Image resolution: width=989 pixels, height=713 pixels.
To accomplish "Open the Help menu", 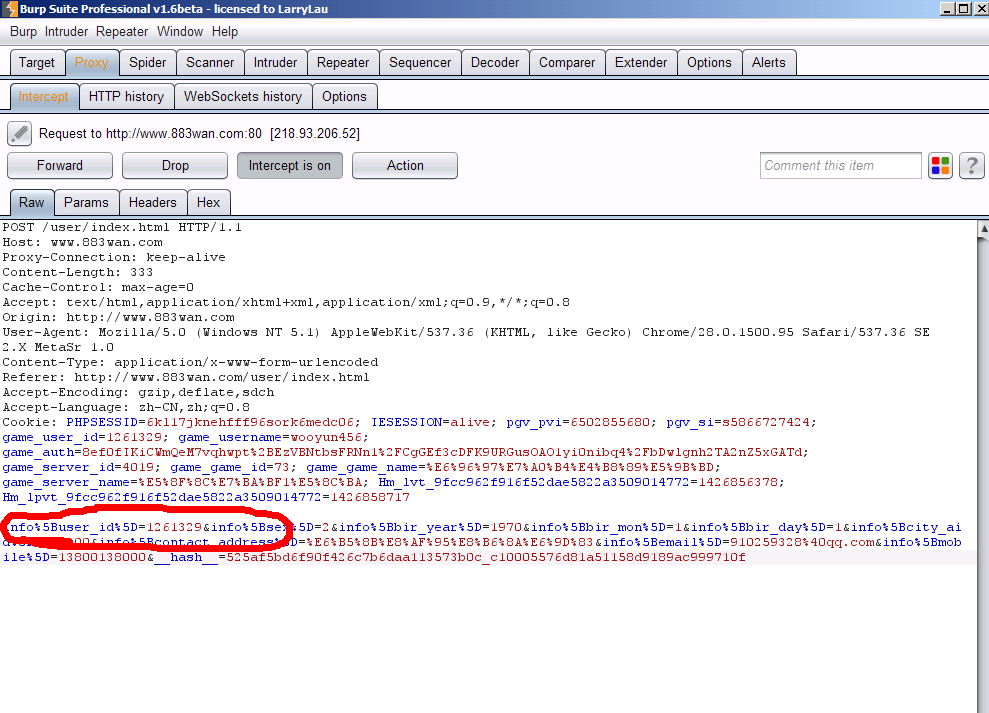I will pos(225,32).
